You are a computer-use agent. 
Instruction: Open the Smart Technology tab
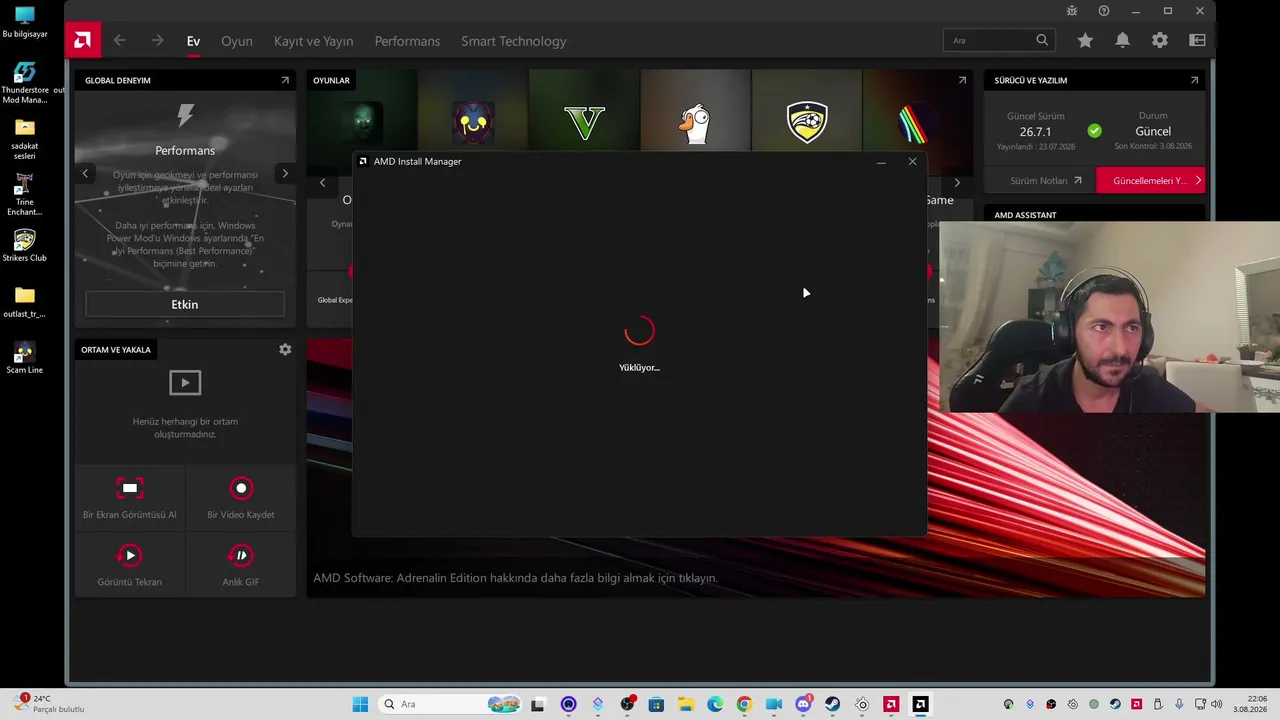point(514,41)
